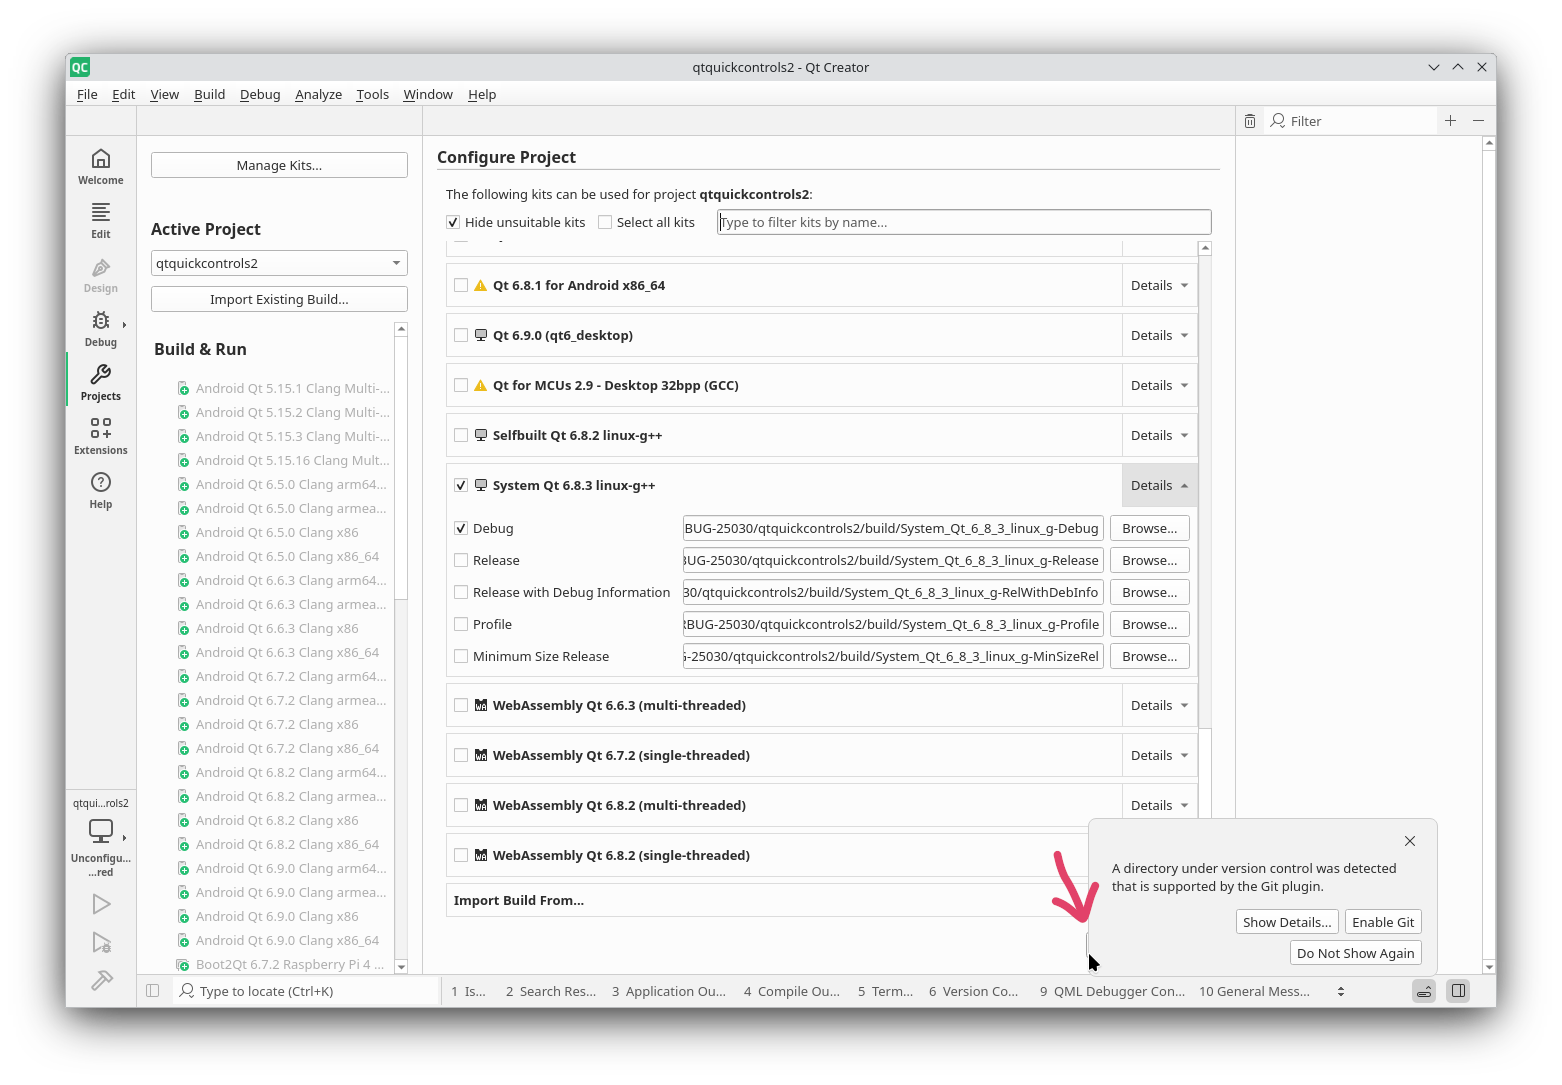Click the Build & Run list scrollbar
Viewport: 1562px width, 1085px height.
[x=401, y=647]
